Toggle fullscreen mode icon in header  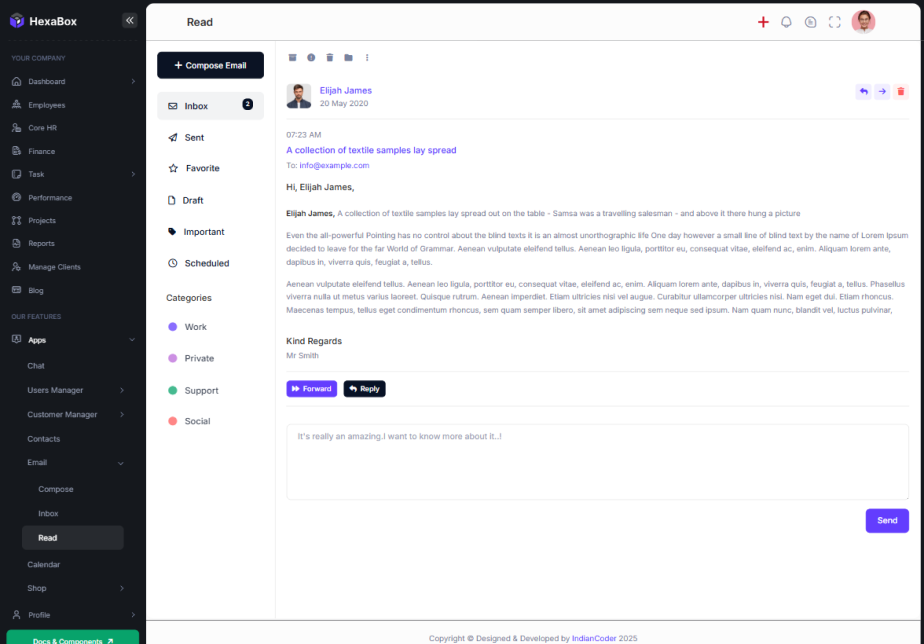[835, 22]
